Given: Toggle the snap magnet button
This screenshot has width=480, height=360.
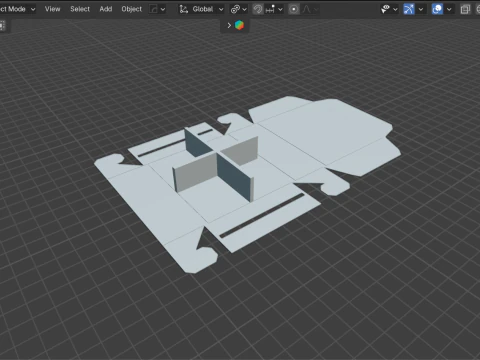Looking at the screenshot, I should [258, 9].
